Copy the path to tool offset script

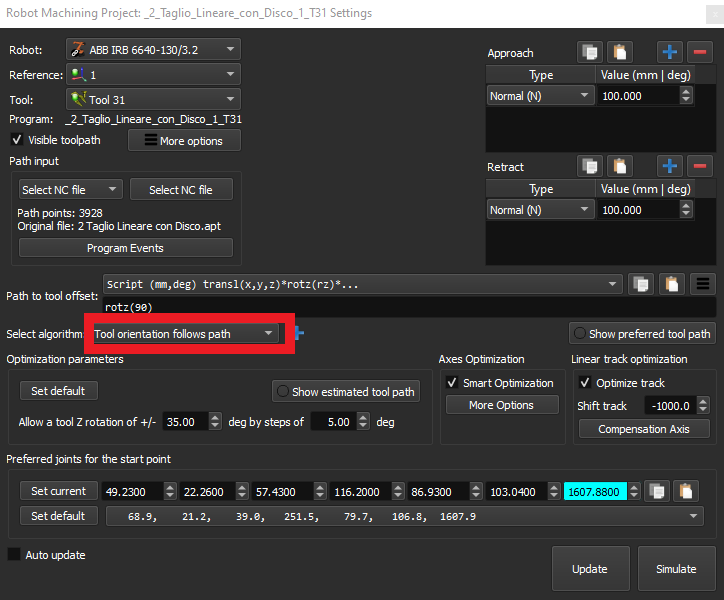(641, 285)
